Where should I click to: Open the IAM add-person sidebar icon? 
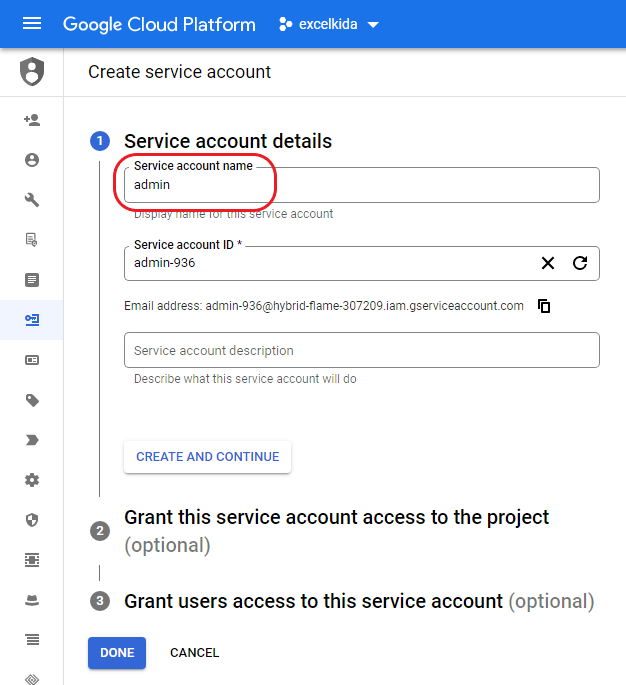(x=32, y=120)
